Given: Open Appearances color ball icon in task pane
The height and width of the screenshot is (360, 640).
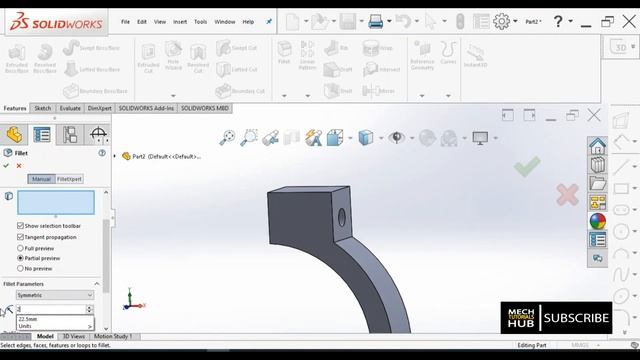Looking at the screenshot, I should (598, 221).
